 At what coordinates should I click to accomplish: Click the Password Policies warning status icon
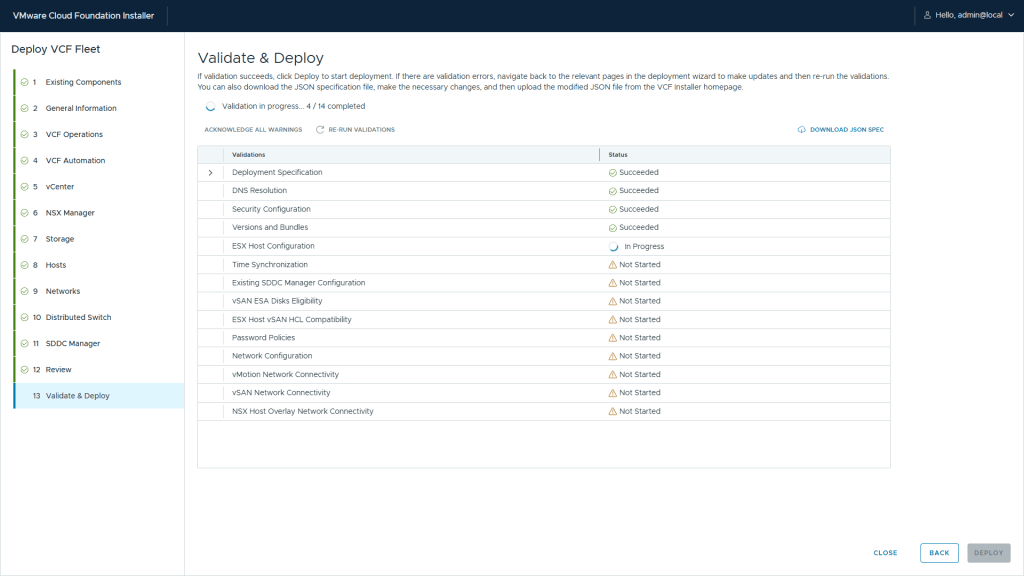click(x=612, y=338)
